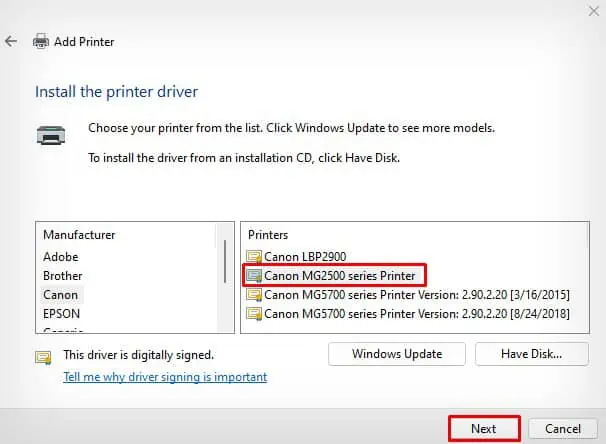Choose Canon from the Manufacturer list
The height and width of the screenshot is (444, 606).
tap(60, 295)
